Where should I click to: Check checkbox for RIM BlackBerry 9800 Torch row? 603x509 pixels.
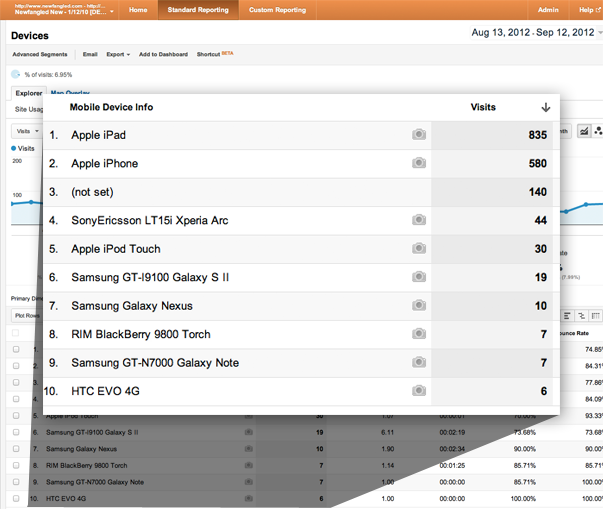(x=16, y=465)
